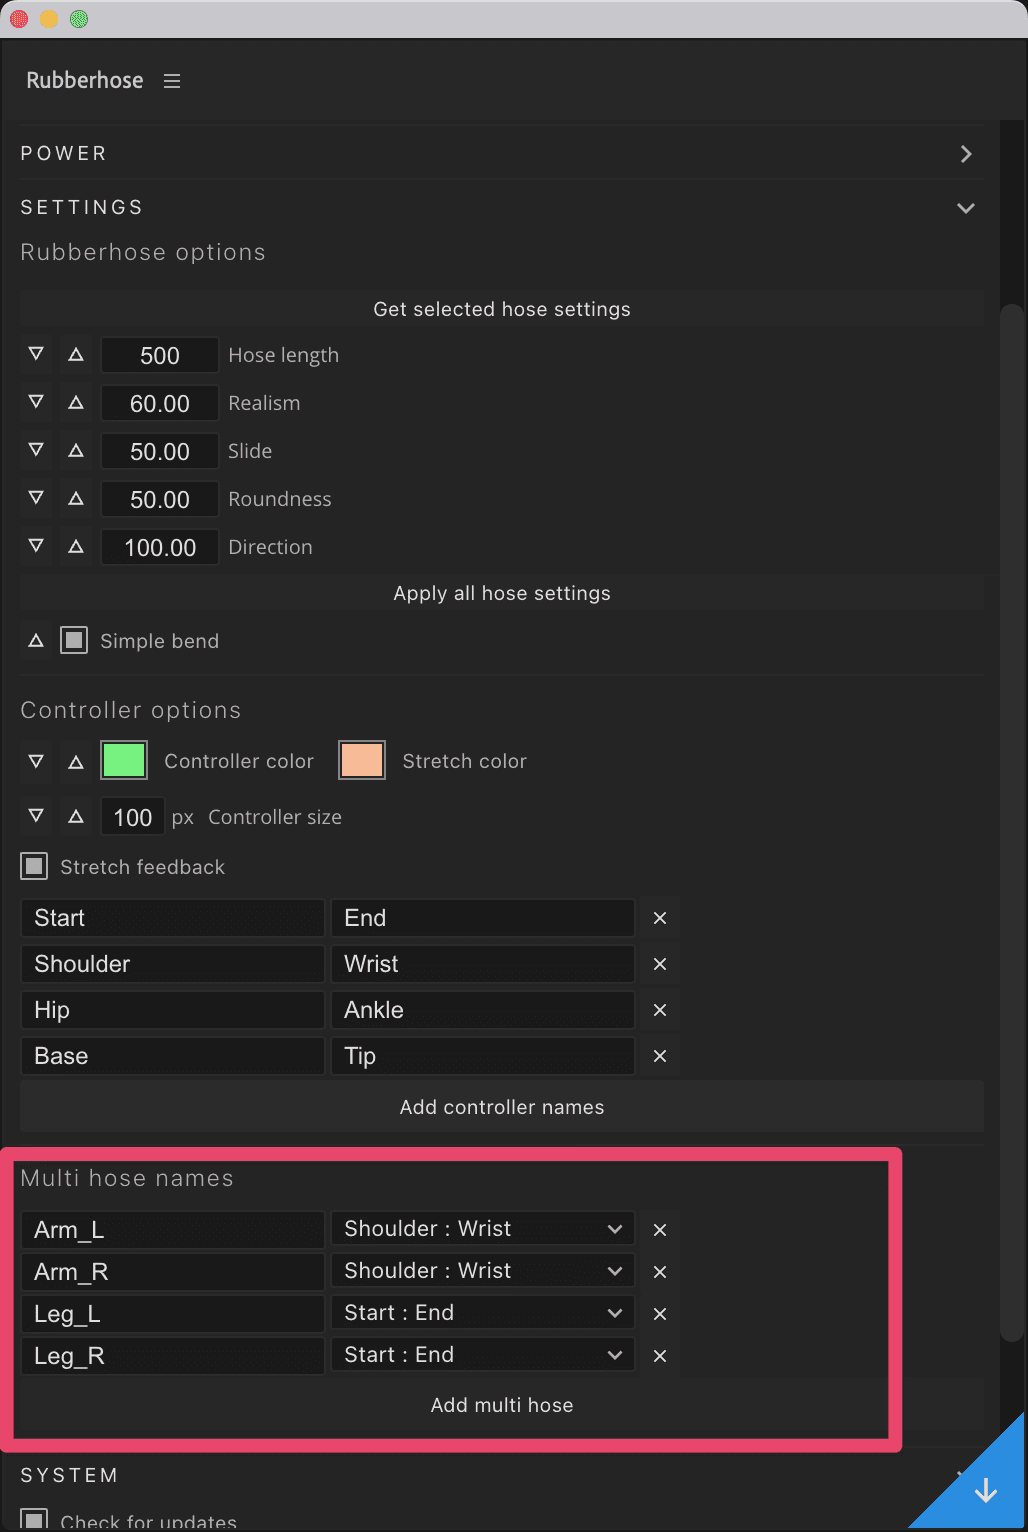Click up triangle icon beside Simple bend
This screenshot has width=1028, height=1532.
(36, 641)
